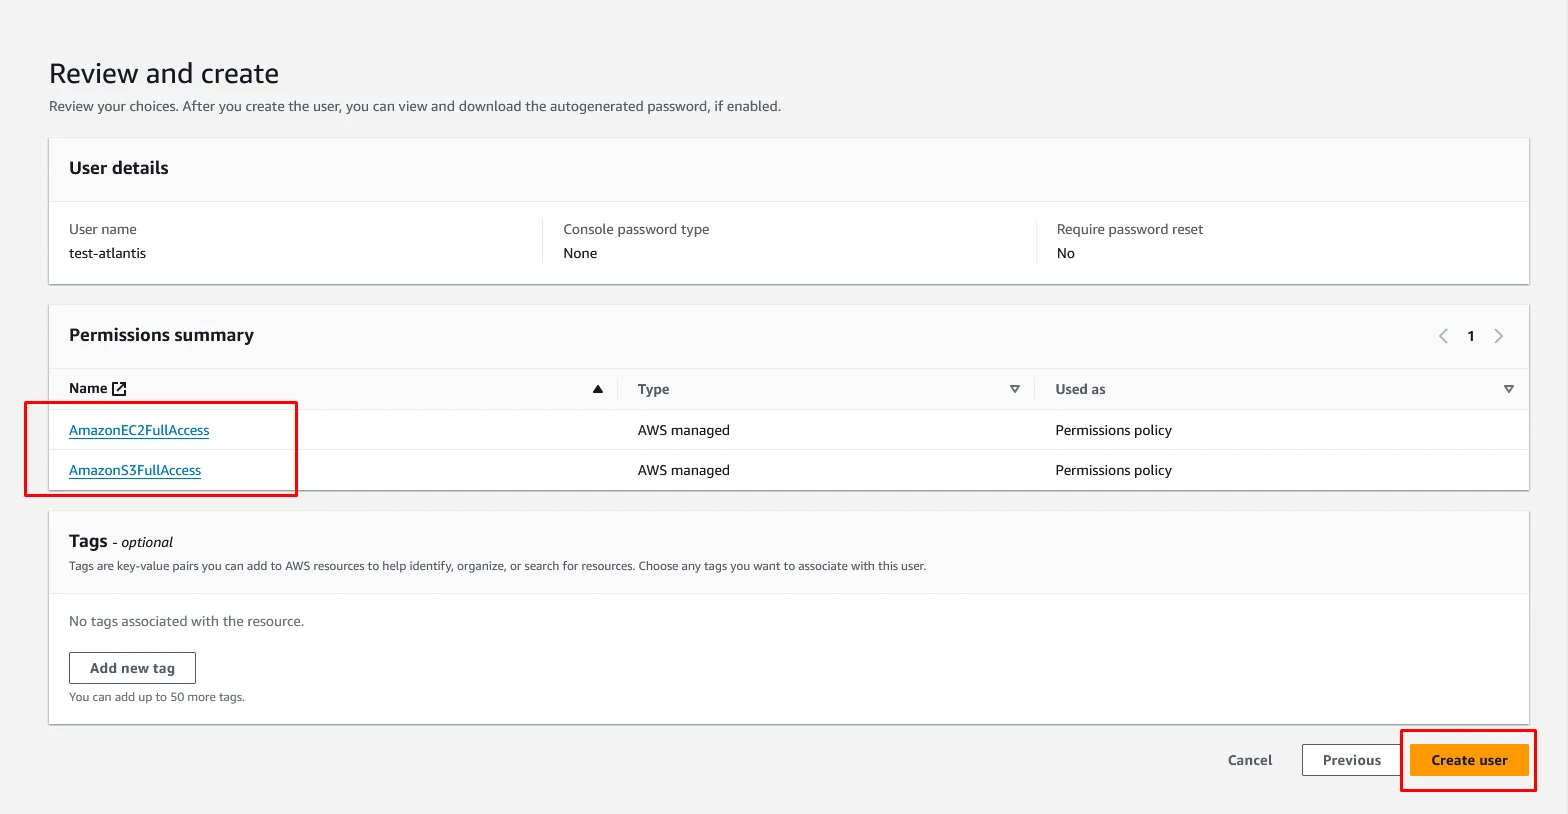
Task: Click the Review and create page title
Action: pos(164,73)
